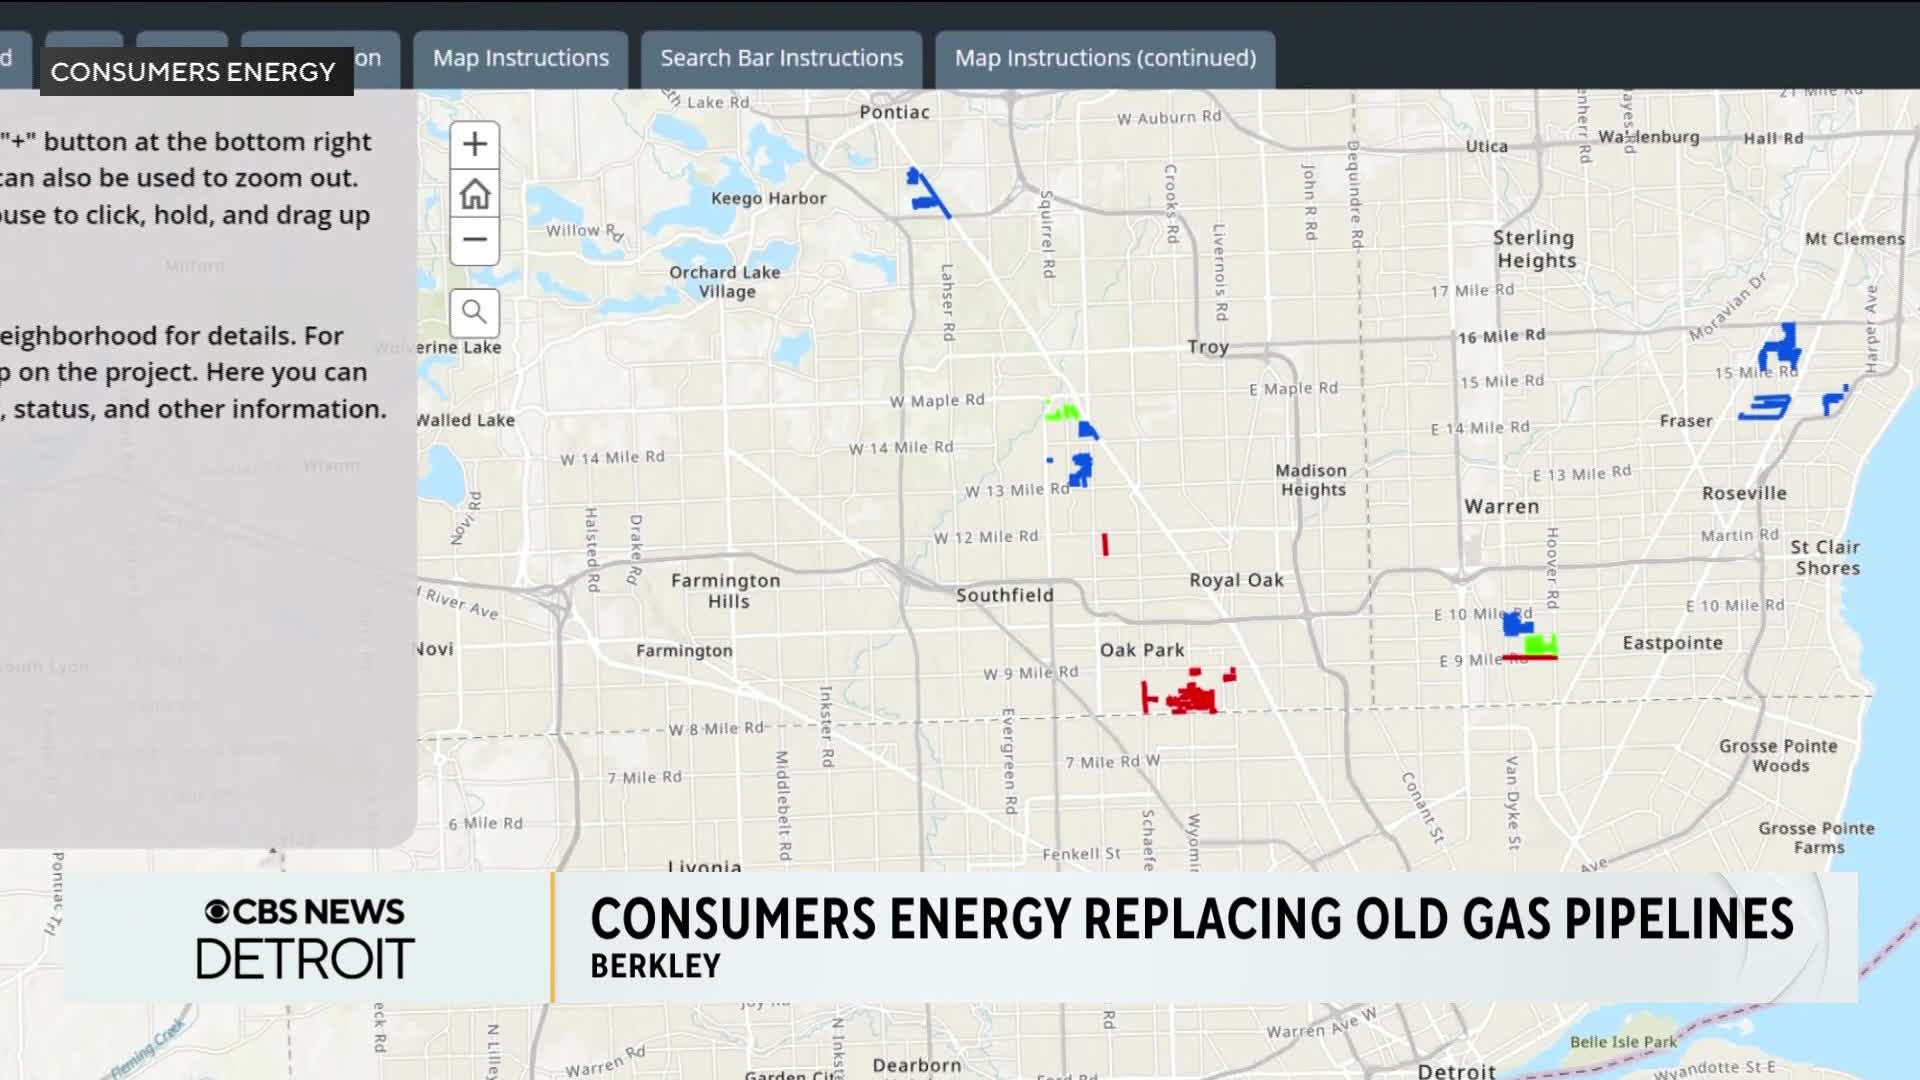Click the Grosse Pointe Woods label
This screenshot has height=1080, width=1920.
pyautogui.click(x=1778, y=756)
